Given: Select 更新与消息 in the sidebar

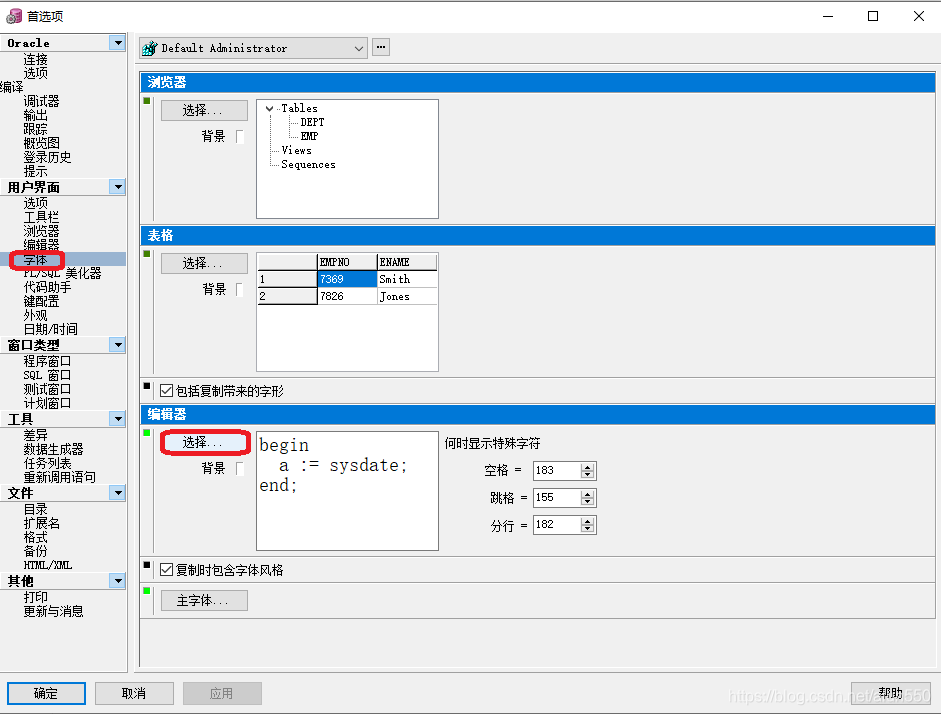Looking at the screenshot, I should pos(53,611).
